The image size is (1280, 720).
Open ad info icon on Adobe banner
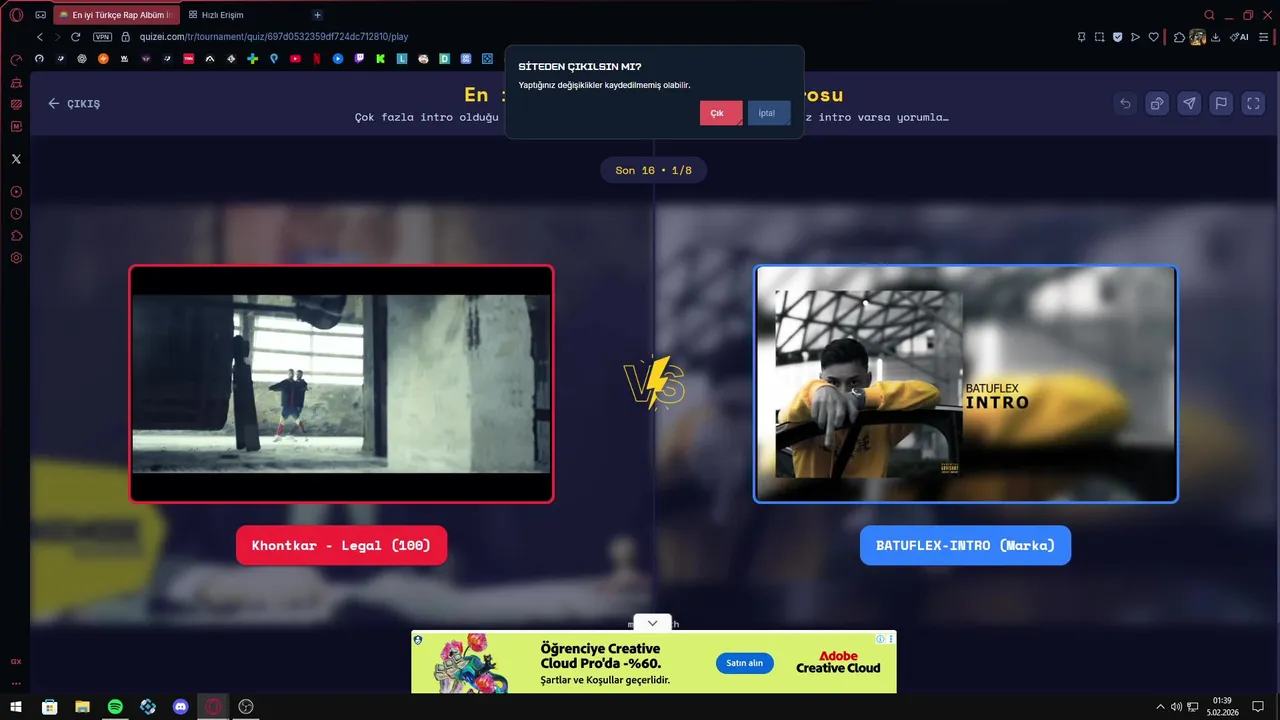coord(880,638)
